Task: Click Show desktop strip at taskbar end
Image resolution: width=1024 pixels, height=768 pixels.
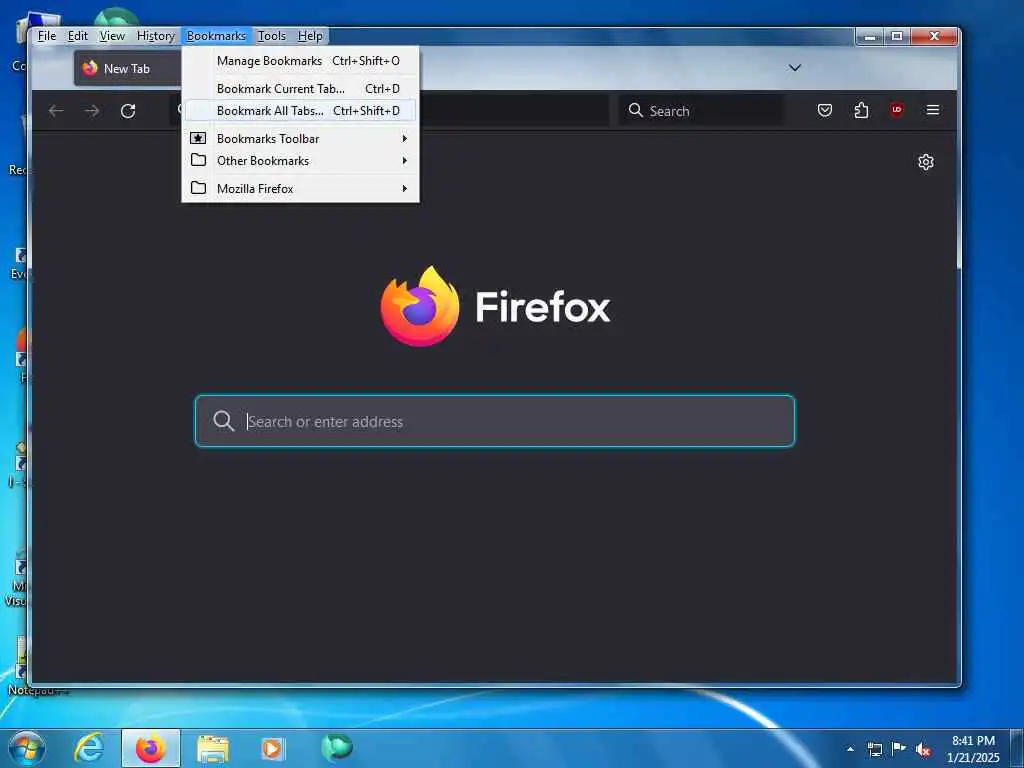Action: (1017, 748)
